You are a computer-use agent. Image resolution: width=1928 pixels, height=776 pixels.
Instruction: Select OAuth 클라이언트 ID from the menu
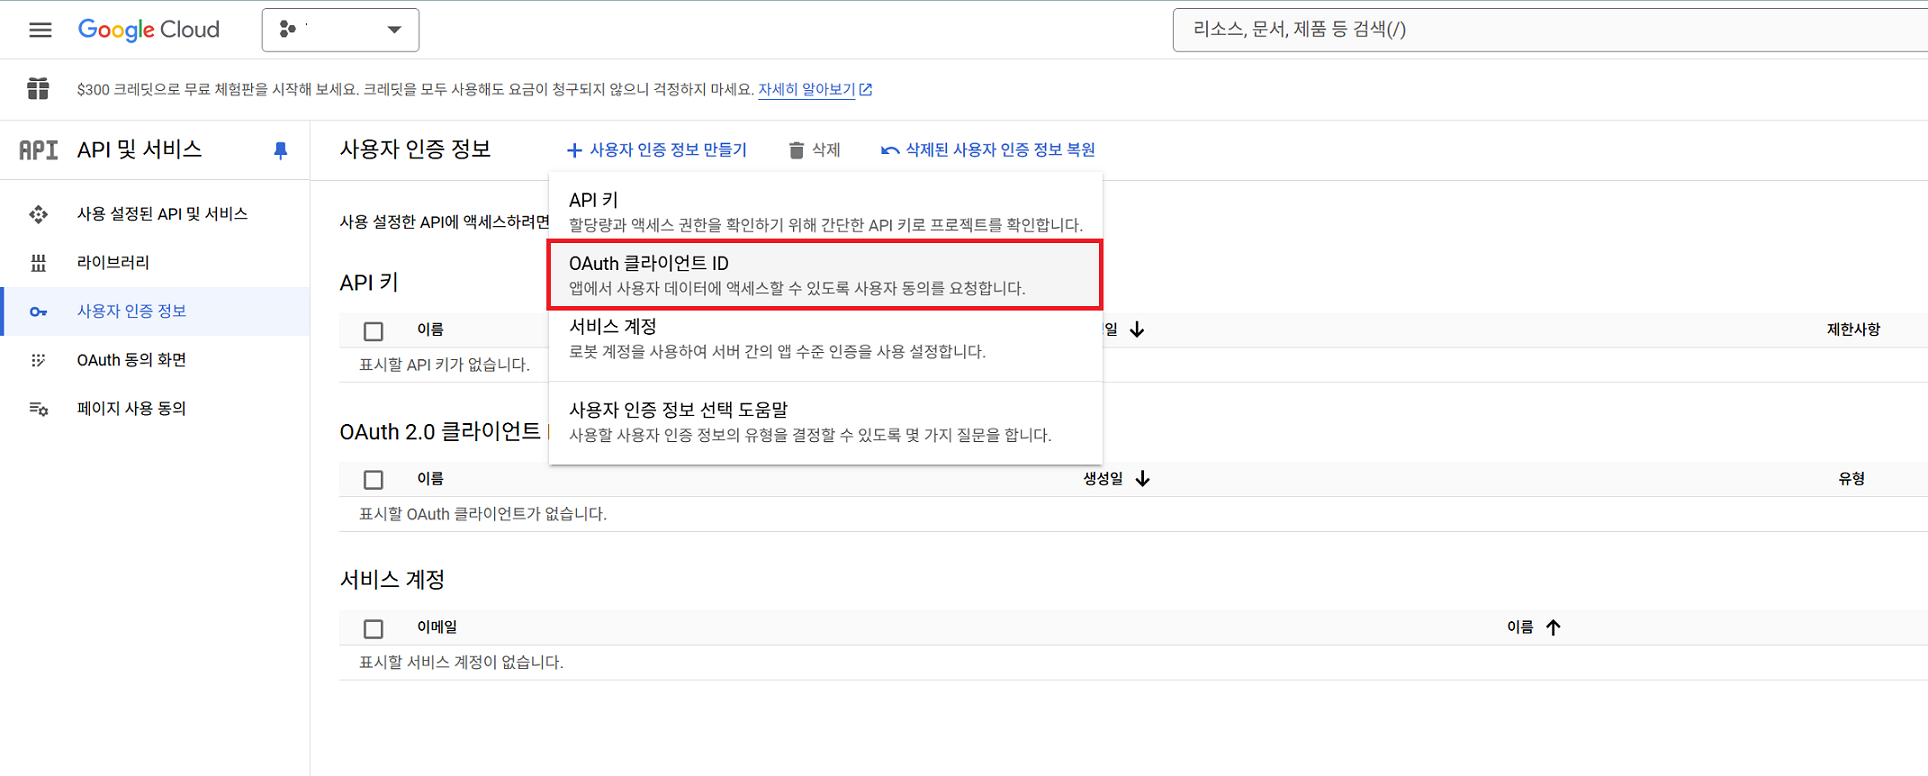point(824,274)
